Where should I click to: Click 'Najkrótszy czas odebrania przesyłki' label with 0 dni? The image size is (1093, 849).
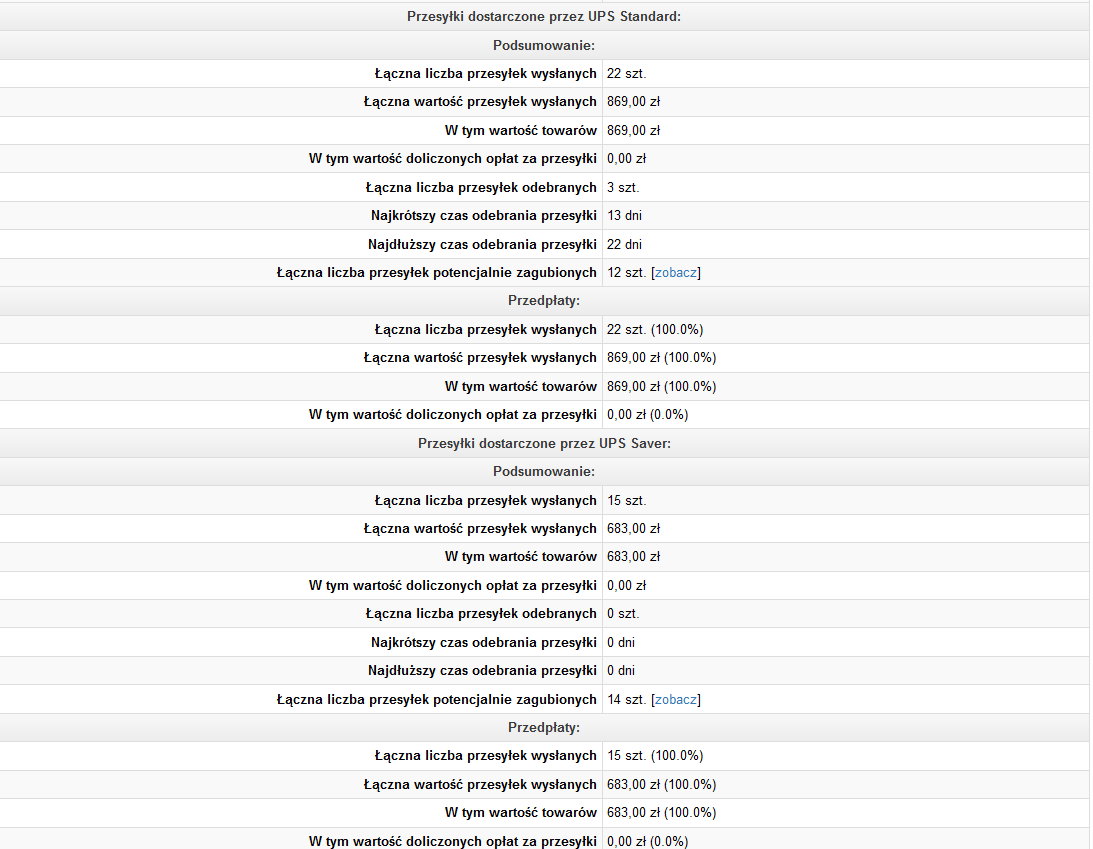(x=483, y=642)
